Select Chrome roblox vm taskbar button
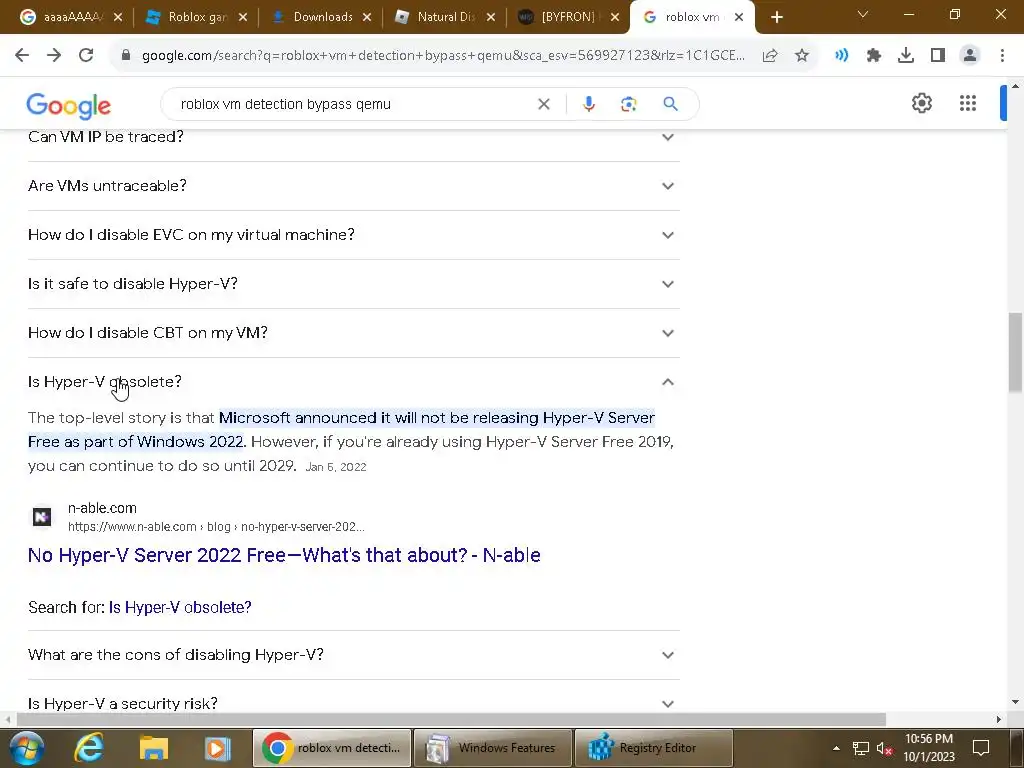 pos(332,748)
